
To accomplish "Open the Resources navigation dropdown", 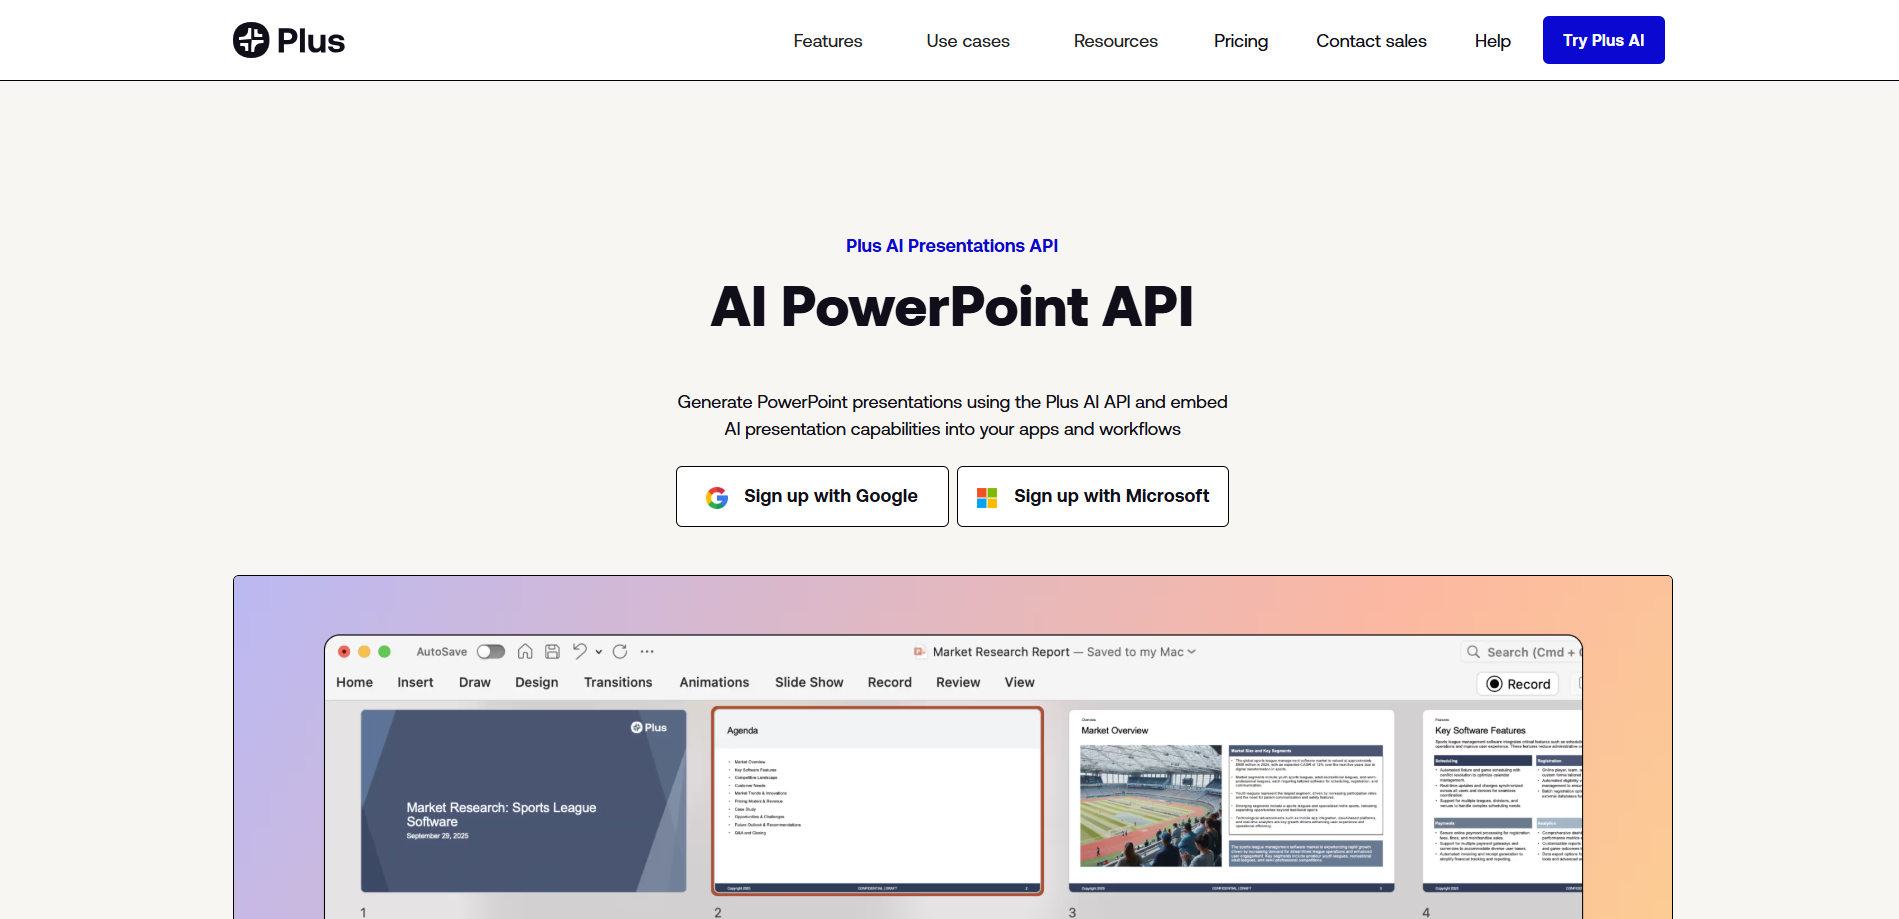I will pyautogui.click(x=1115, y=41).
